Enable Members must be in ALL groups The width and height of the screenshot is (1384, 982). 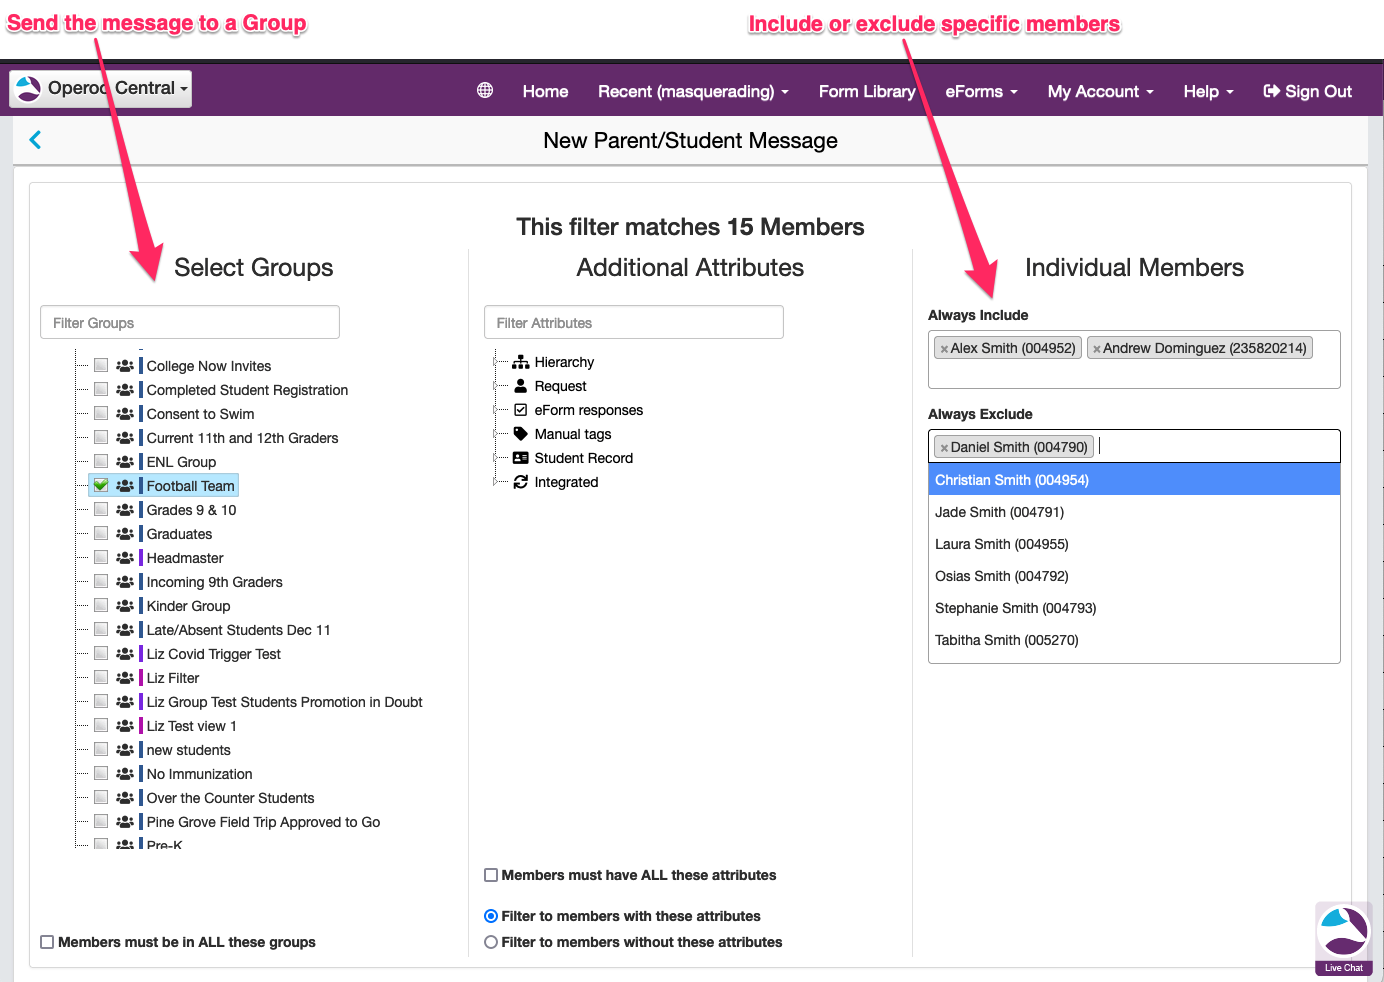point(47,942)
